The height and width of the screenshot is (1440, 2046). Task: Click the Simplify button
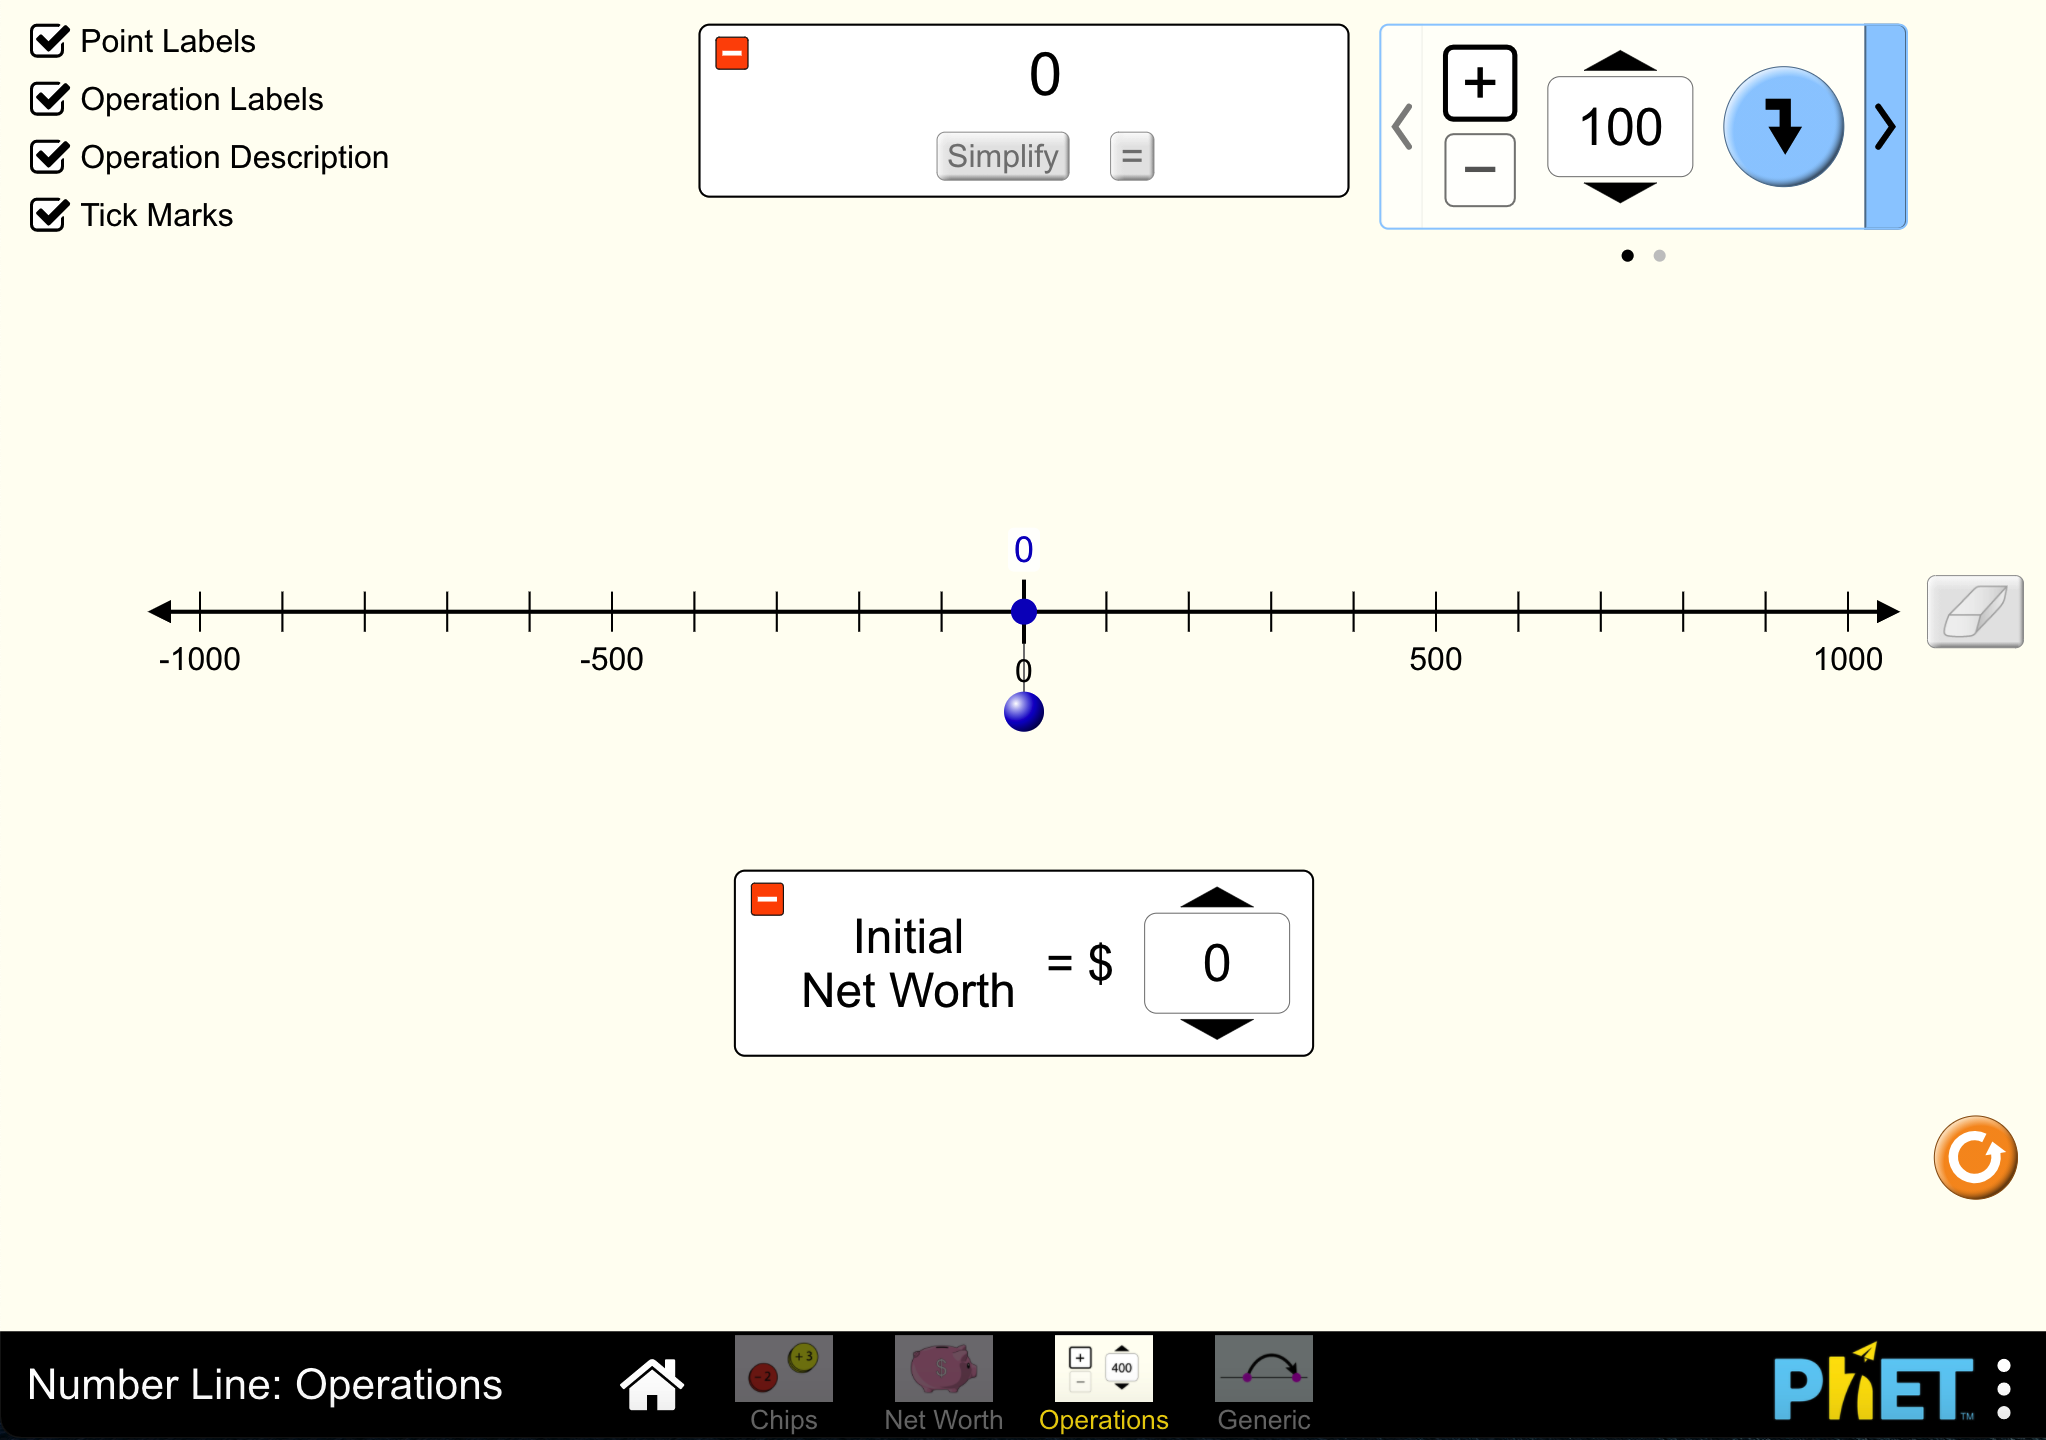pyautogui.click(x=1002, y=156)
